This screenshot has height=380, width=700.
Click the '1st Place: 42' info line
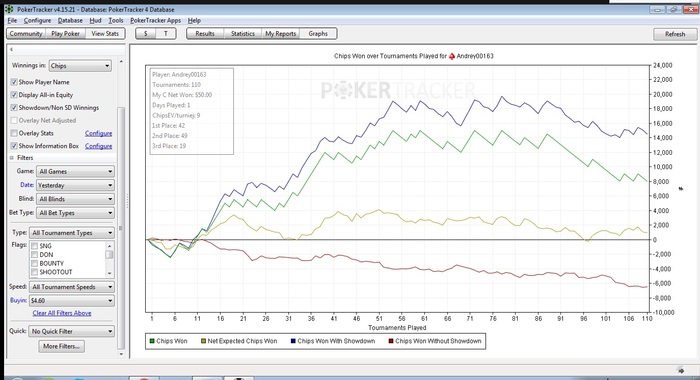click(x=169, y=126)
